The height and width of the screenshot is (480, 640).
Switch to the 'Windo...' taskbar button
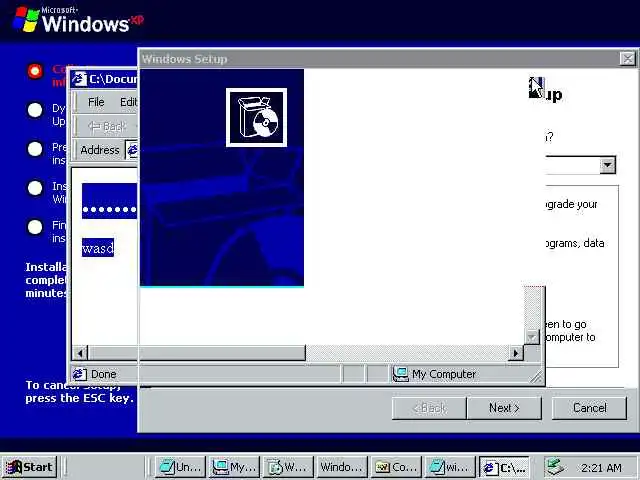click(x=342, y=467)
